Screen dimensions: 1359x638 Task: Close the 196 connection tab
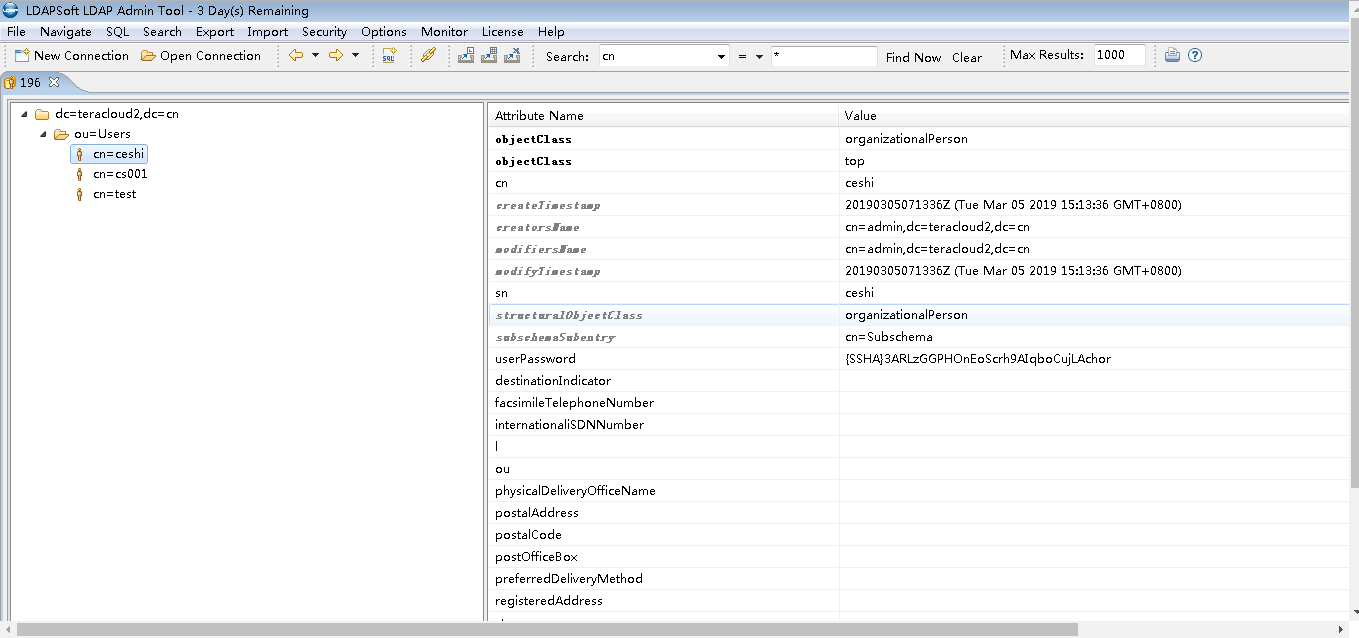coord(54,83)
